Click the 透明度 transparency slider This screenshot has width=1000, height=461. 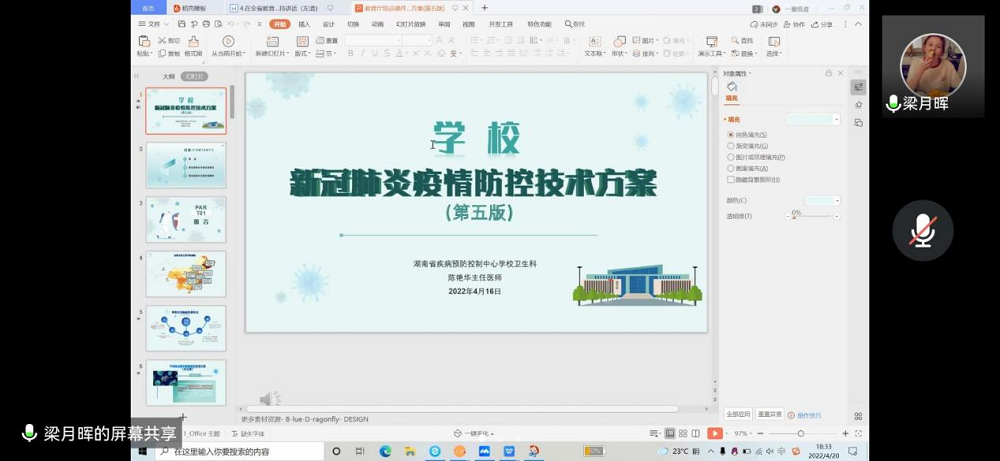click(x=810, y=216)
